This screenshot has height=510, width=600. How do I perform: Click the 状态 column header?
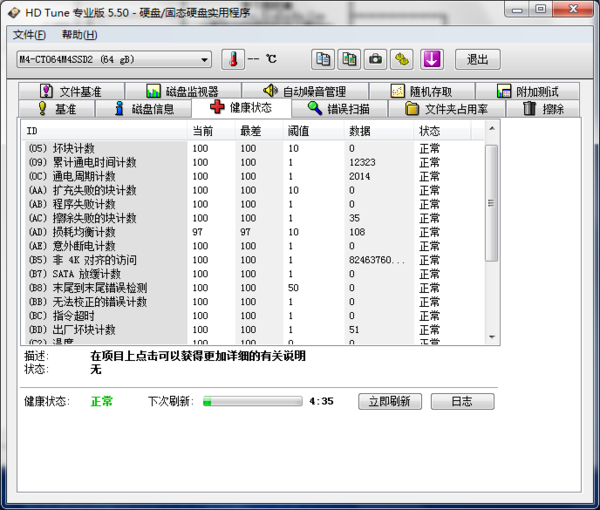442,131
